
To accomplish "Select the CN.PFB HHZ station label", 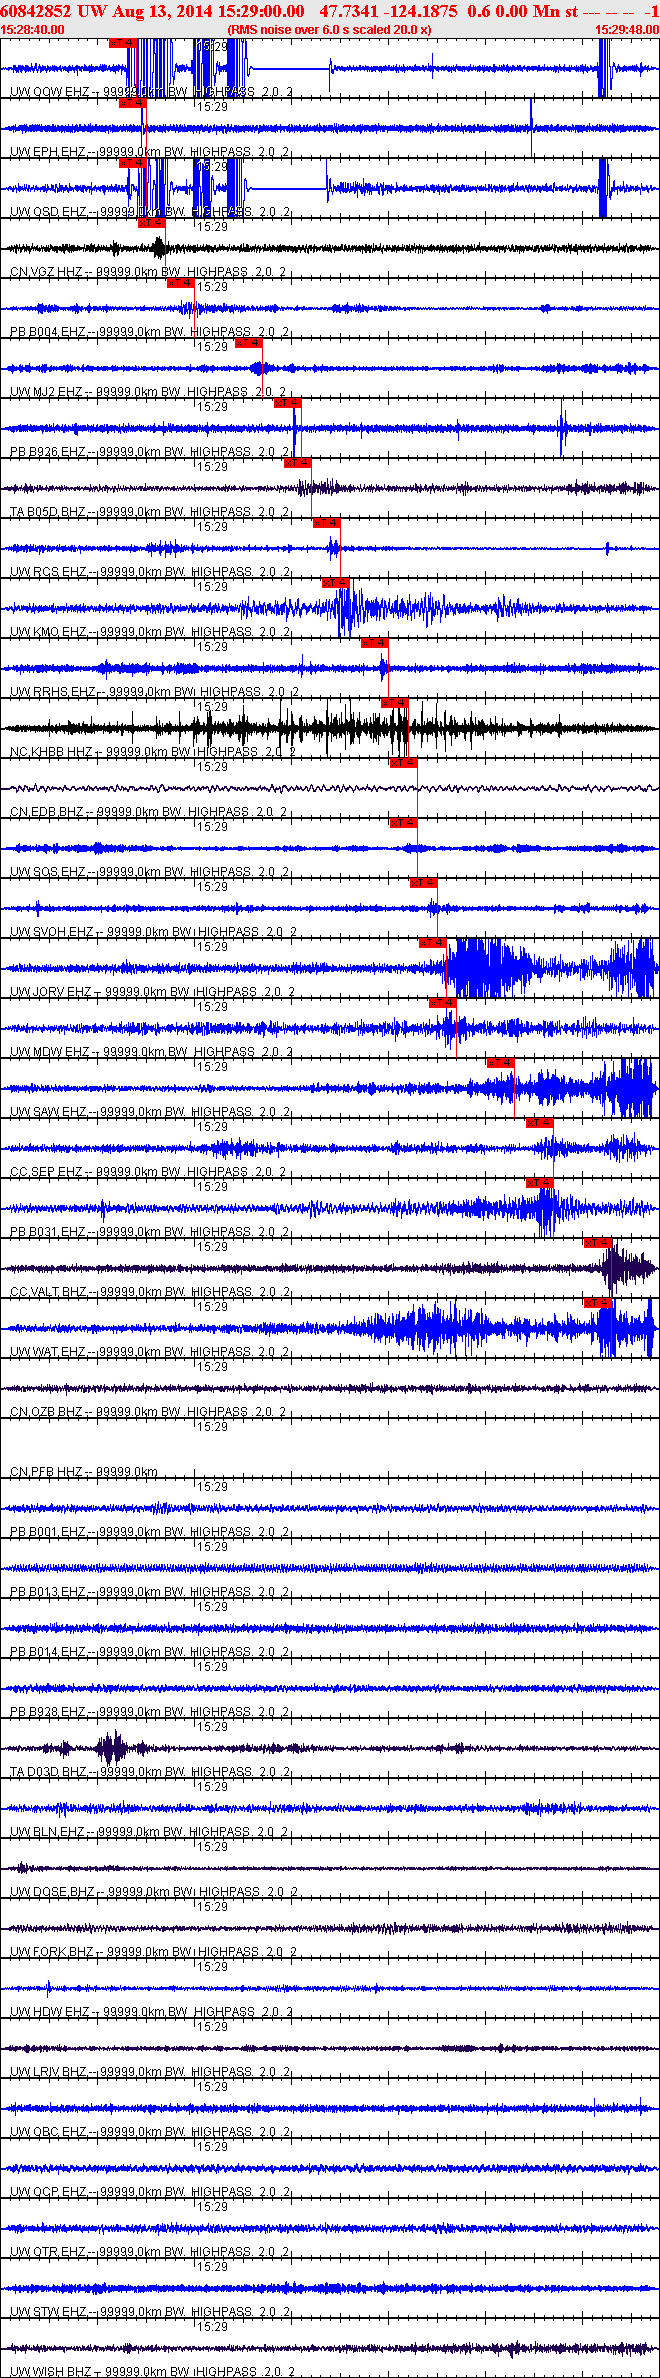I will coord(46,1472).
